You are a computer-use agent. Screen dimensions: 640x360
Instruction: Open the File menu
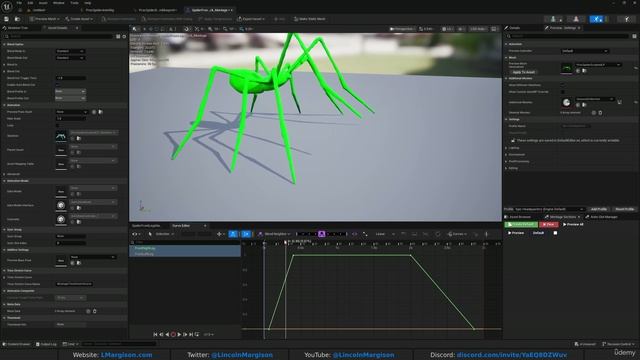(x=19, y=2)
